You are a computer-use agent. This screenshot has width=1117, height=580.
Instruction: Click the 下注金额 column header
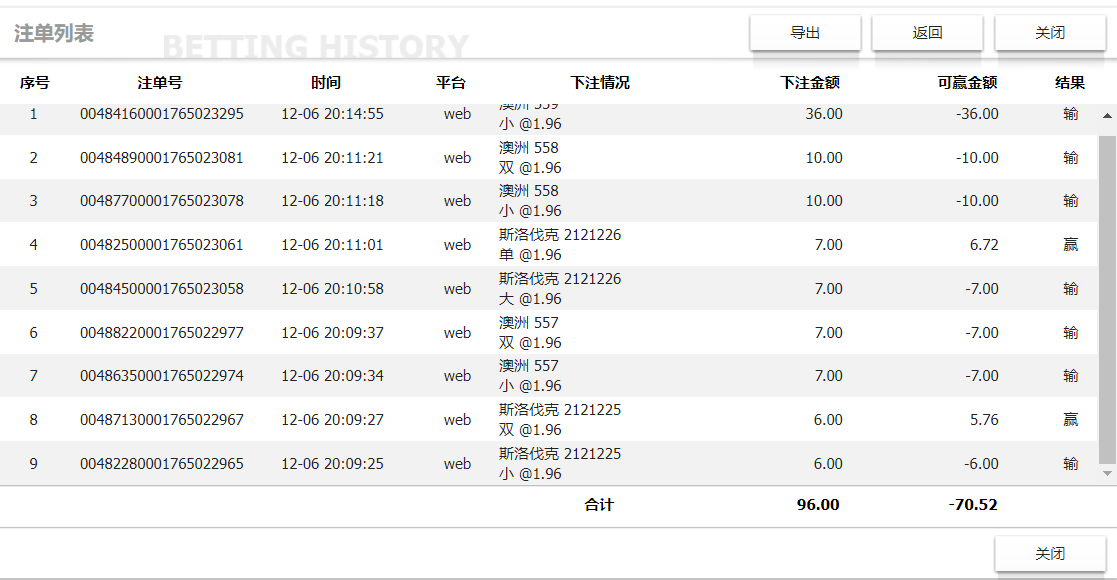tap(810, 83)
